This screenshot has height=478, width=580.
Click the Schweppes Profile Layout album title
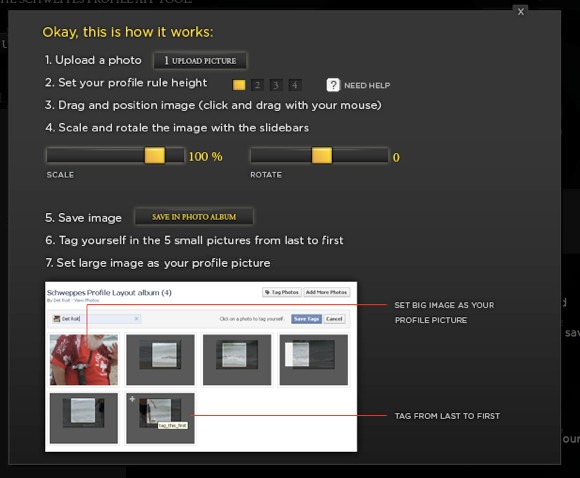[x=109, y=293]
